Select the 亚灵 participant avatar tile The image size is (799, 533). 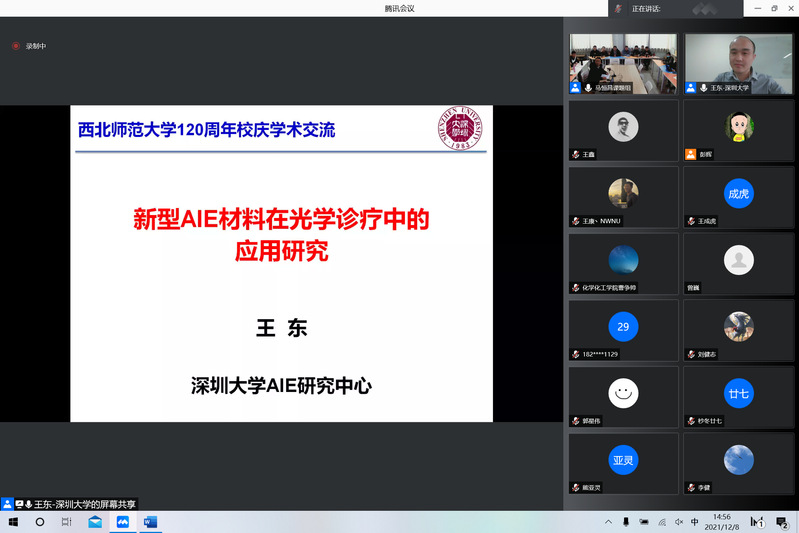coord(623,460)
